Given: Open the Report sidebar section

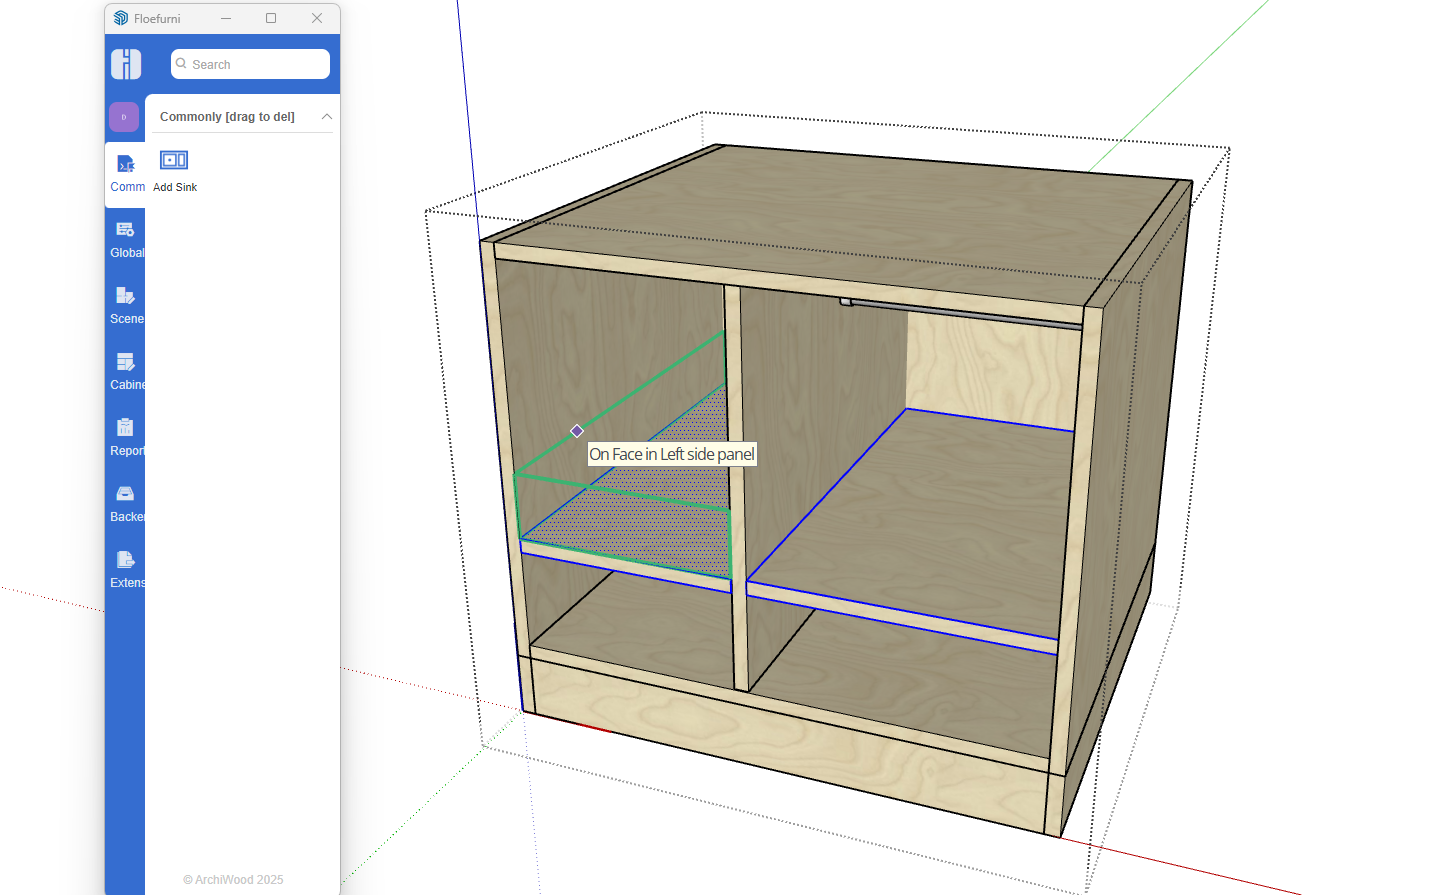Looking at the screenshot, I should [x=126, y=438].
